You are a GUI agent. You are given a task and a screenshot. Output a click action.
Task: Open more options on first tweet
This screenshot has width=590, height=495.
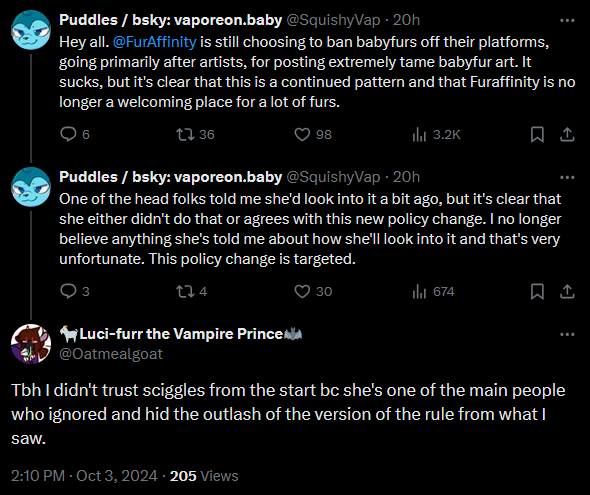[567, 20]
